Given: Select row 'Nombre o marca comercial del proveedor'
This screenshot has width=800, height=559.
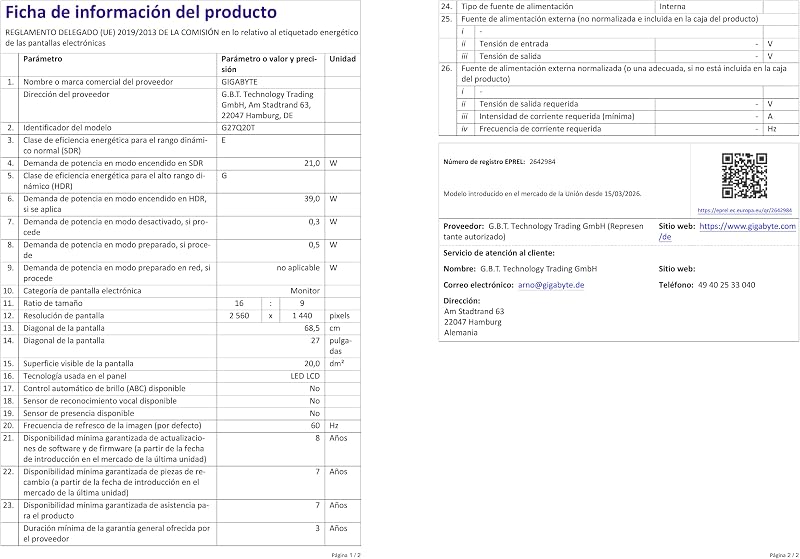Looking at the screenshot, I should coord(181,82).
